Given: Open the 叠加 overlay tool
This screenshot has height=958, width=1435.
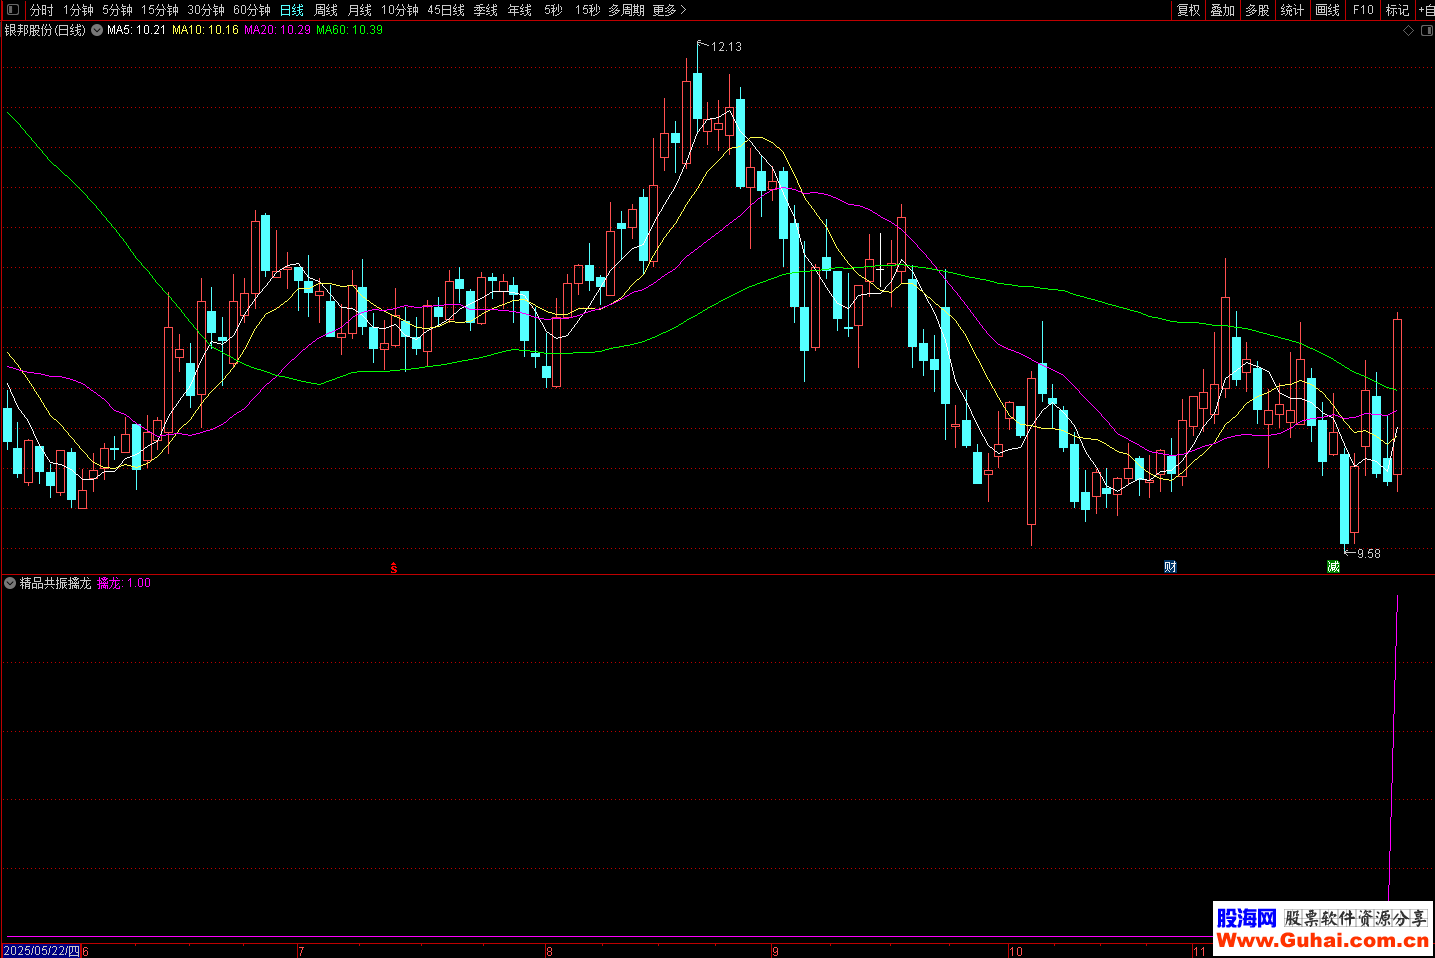Looking at the screenshot, I should [1222, 10].
